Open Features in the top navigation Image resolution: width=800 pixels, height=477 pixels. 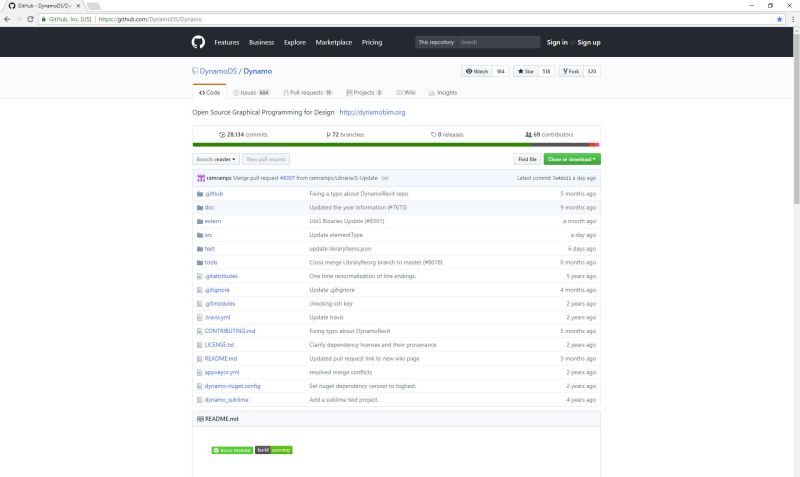(227, 42)
